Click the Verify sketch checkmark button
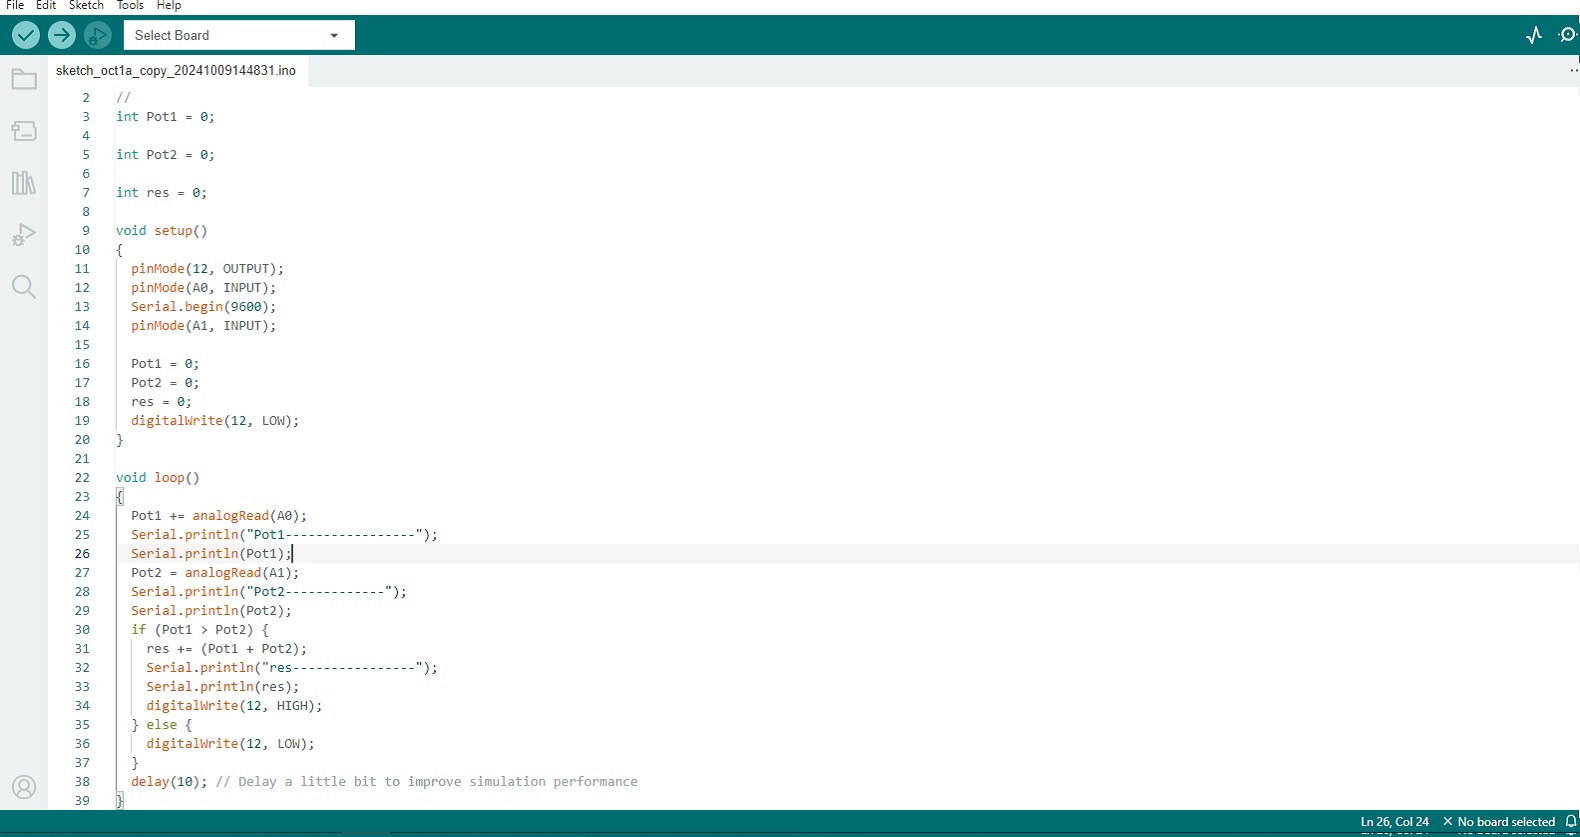The image size is (1580, 837). [x=26, y=35]
